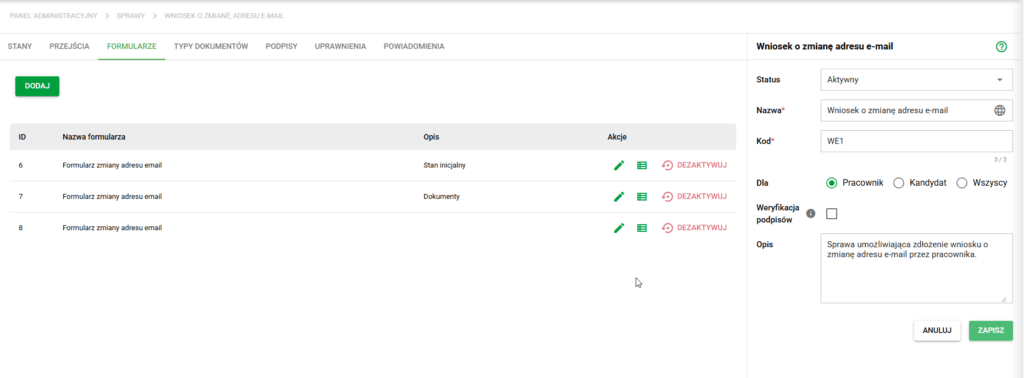Edit form with ID 6 using pencil icon
Viewport: 1024px width, 378px height.
[x=619, y=165]
